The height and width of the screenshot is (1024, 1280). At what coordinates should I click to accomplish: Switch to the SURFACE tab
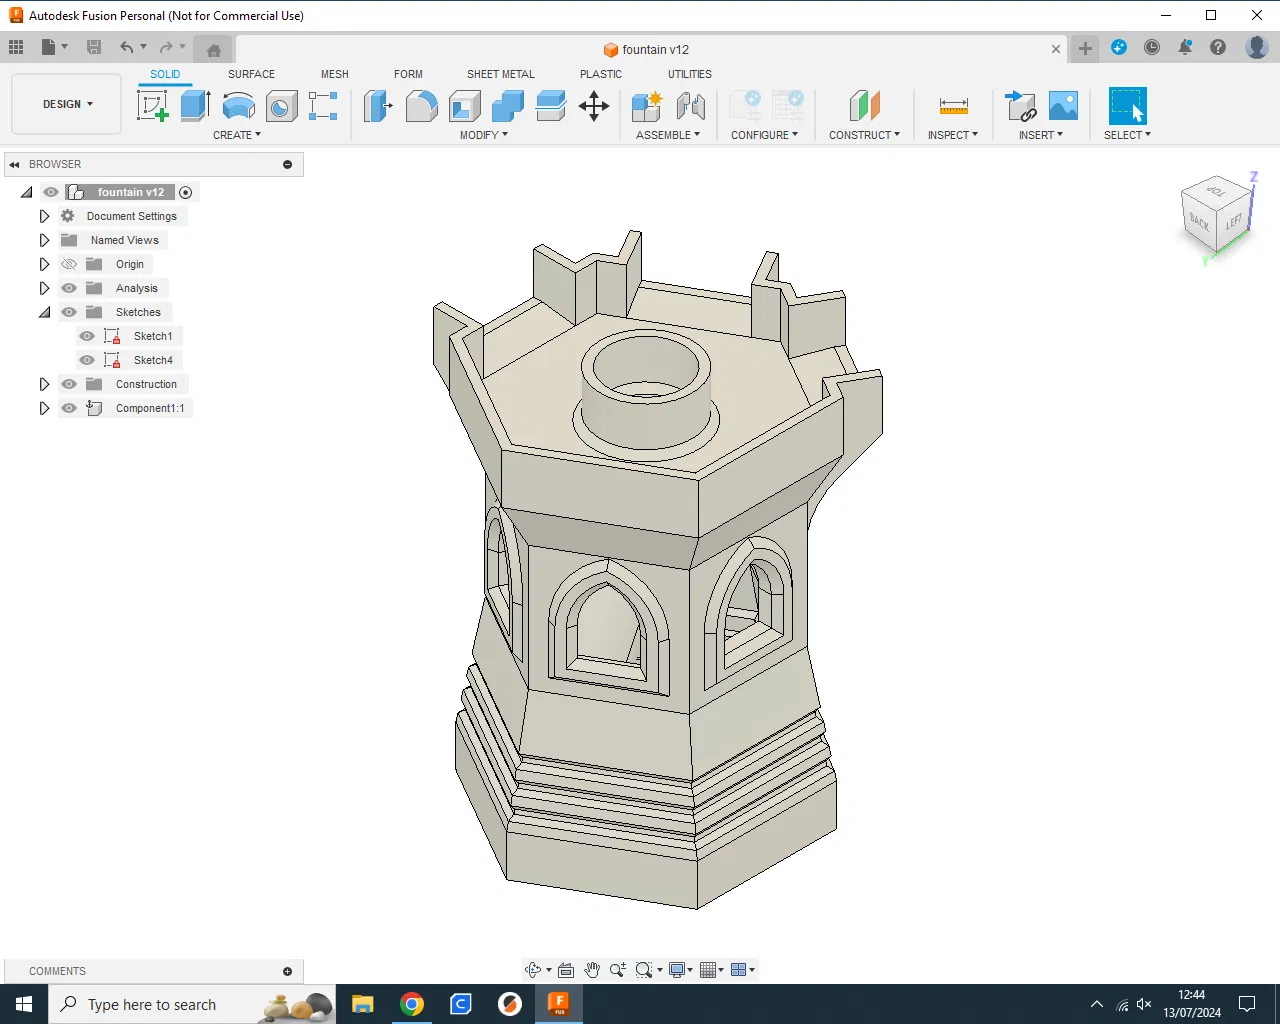click(251, 74)
